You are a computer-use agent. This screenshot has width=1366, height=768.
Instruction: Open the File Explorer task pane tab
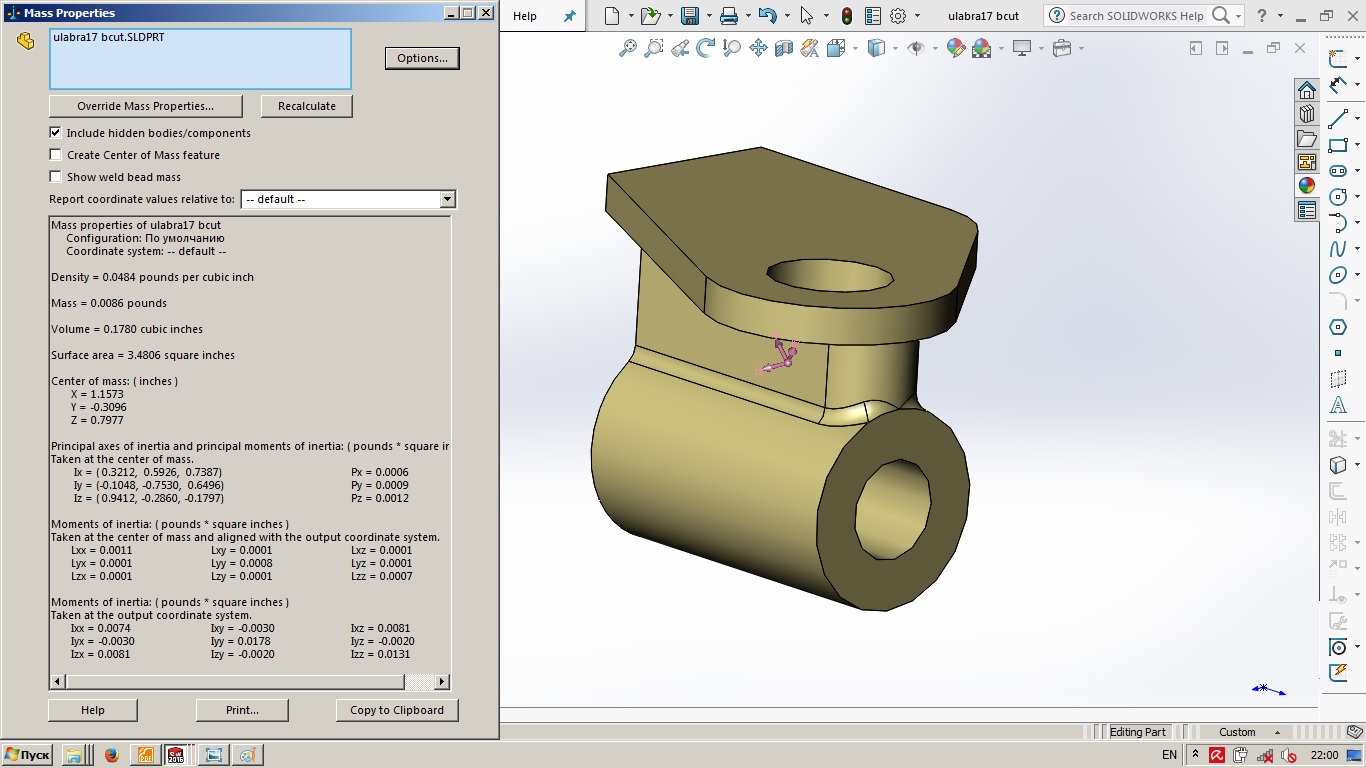[x=1307, y=138]
